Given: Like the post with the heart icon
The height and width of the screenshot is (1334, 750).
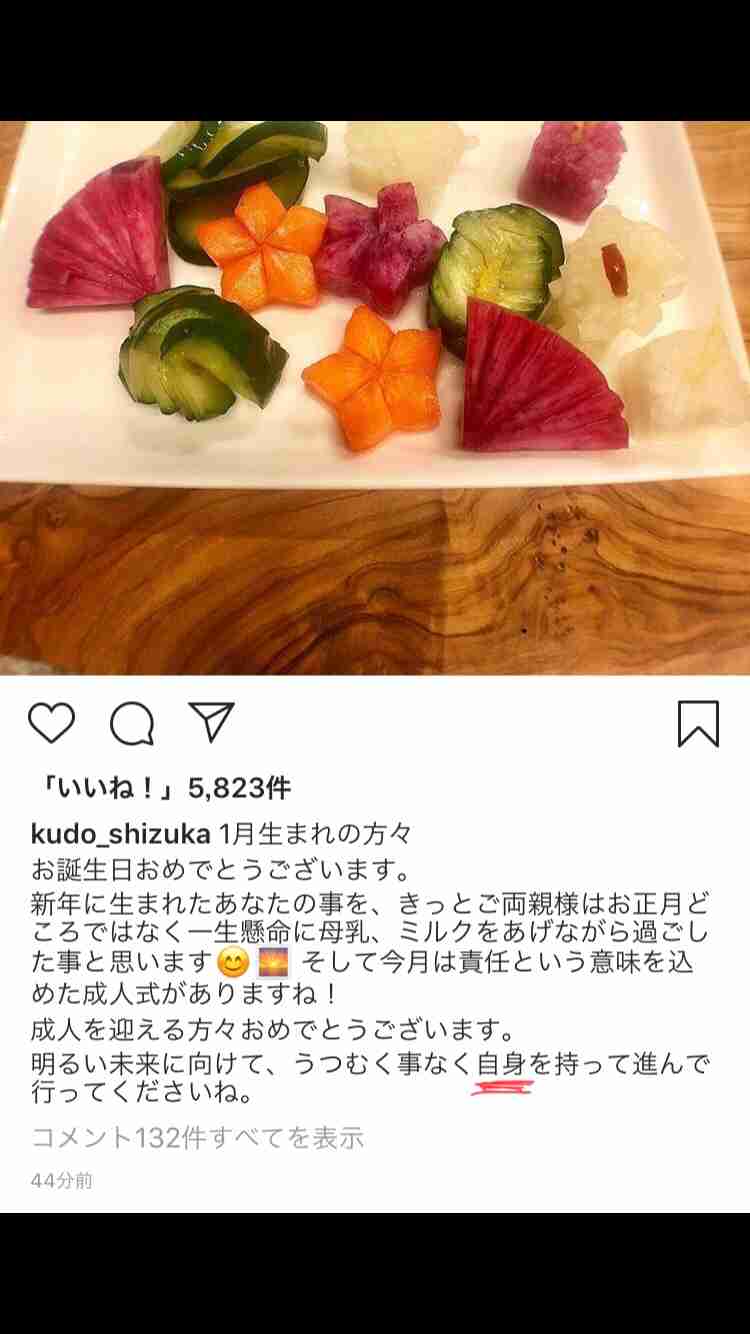Looking at the screenshot, I should coord(51,723).
